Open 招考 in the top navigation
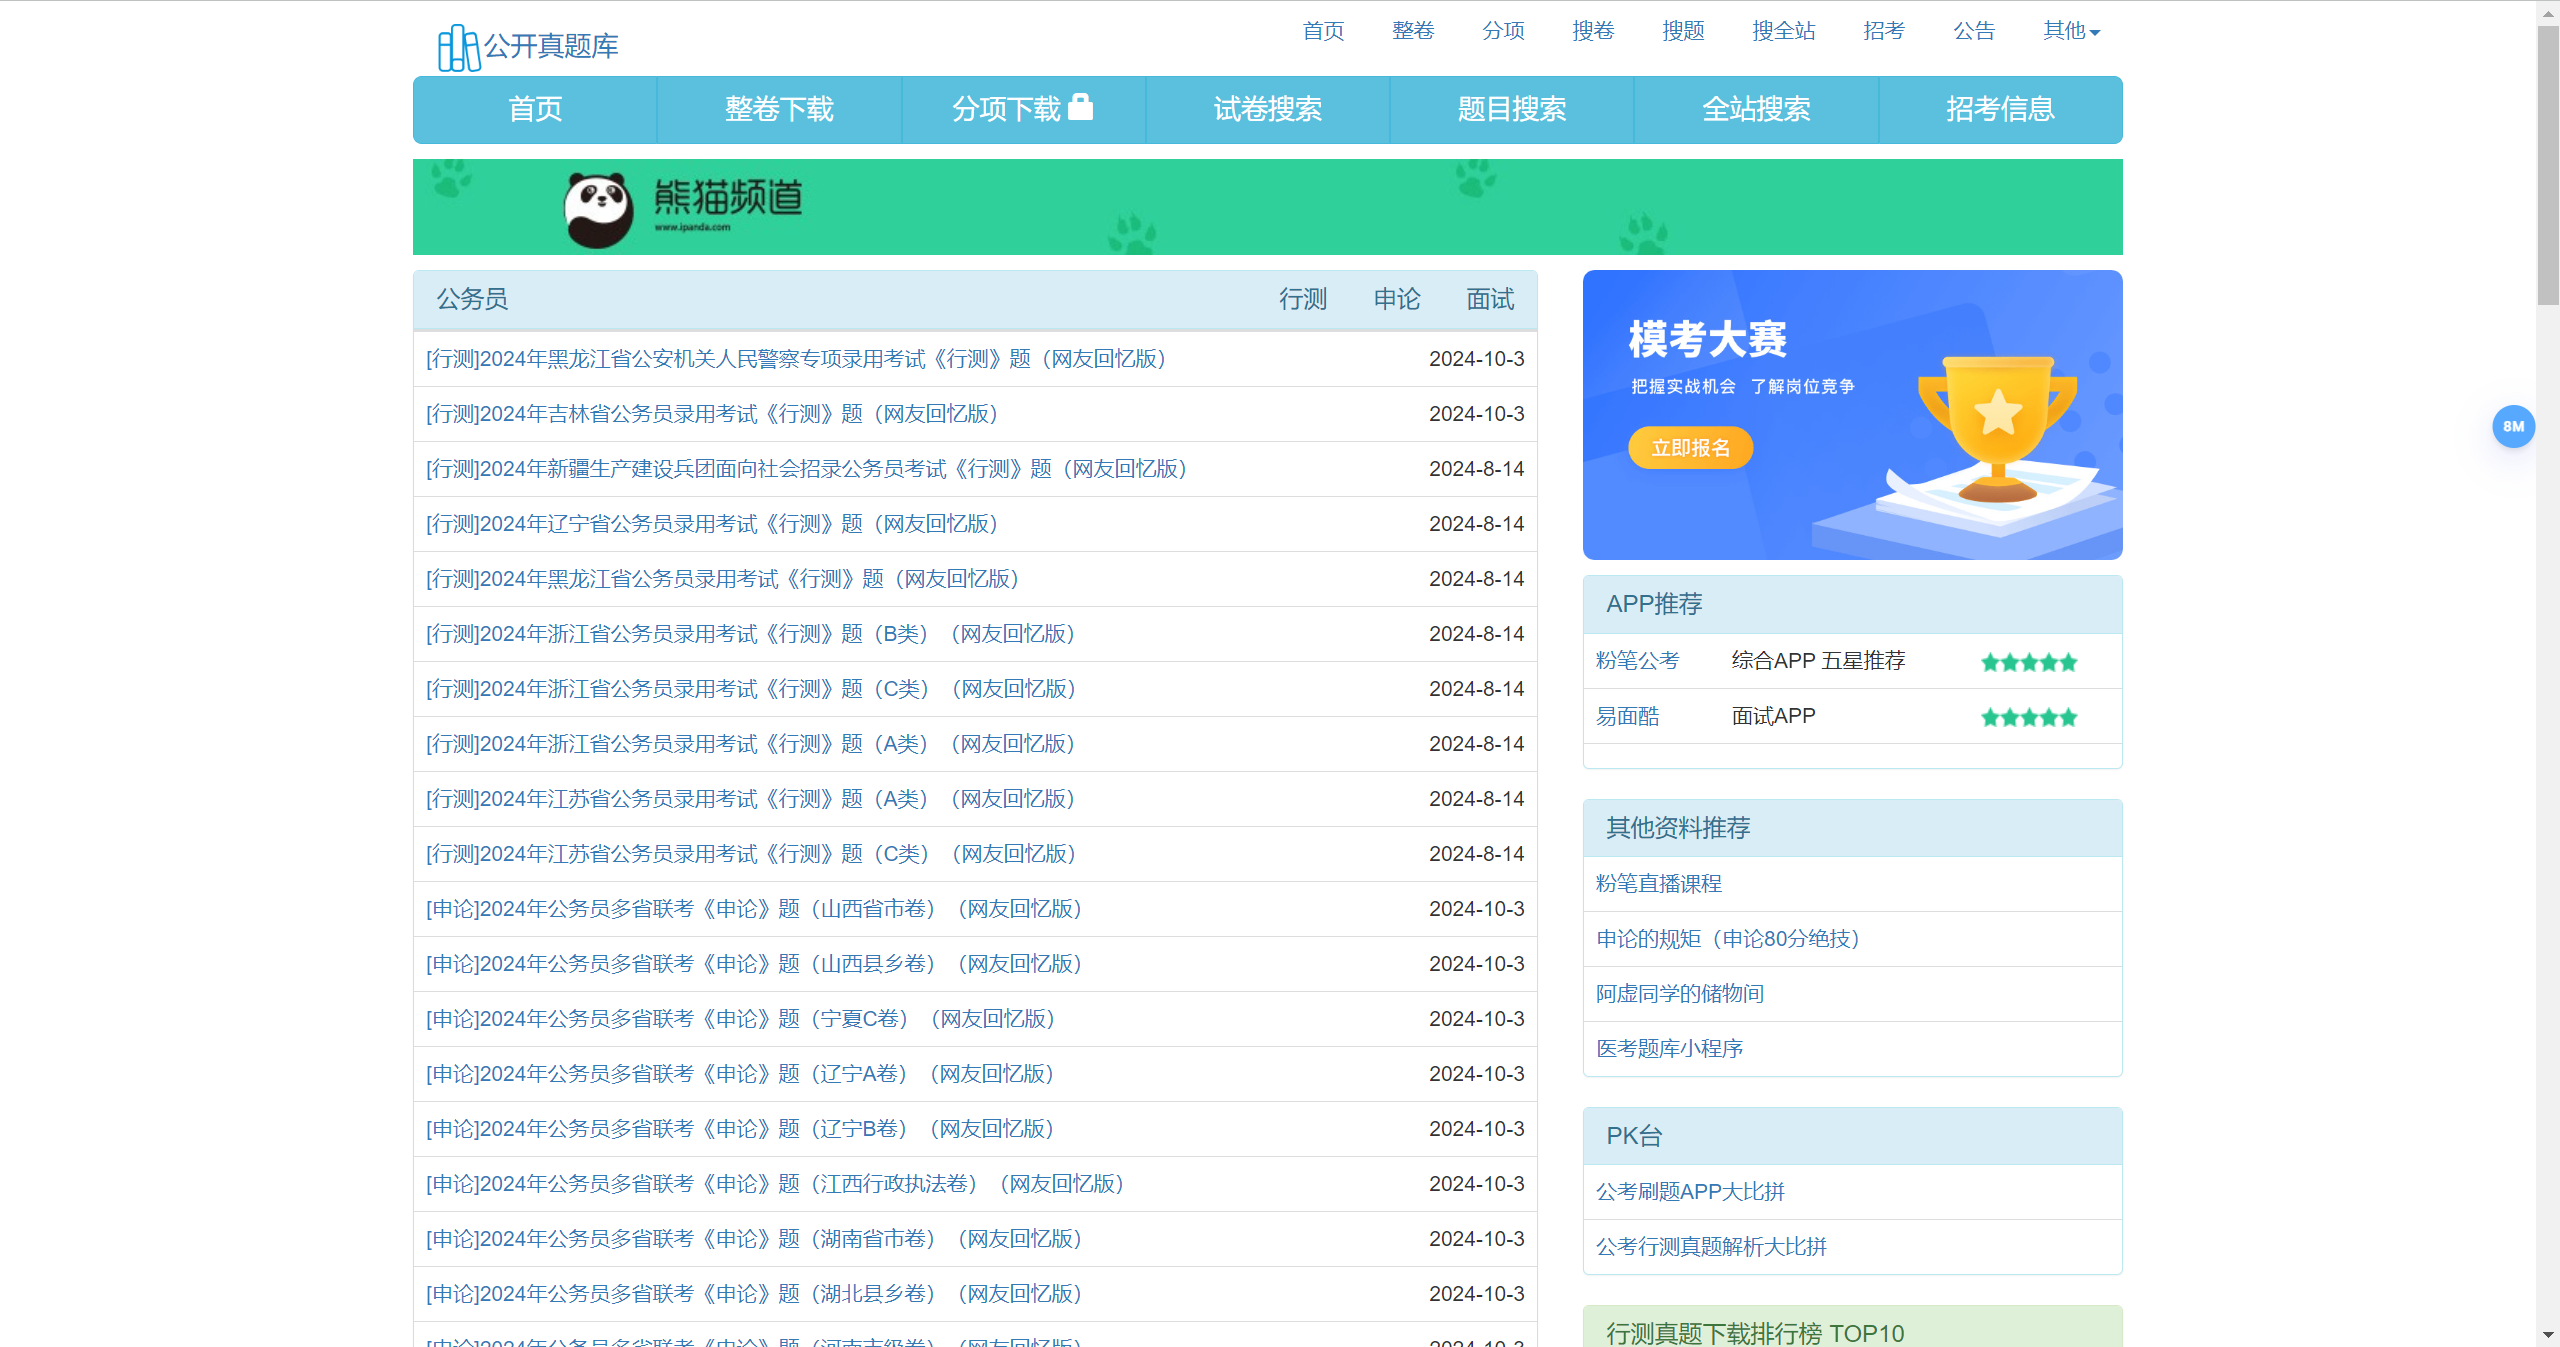 [x=1884, y=31]
